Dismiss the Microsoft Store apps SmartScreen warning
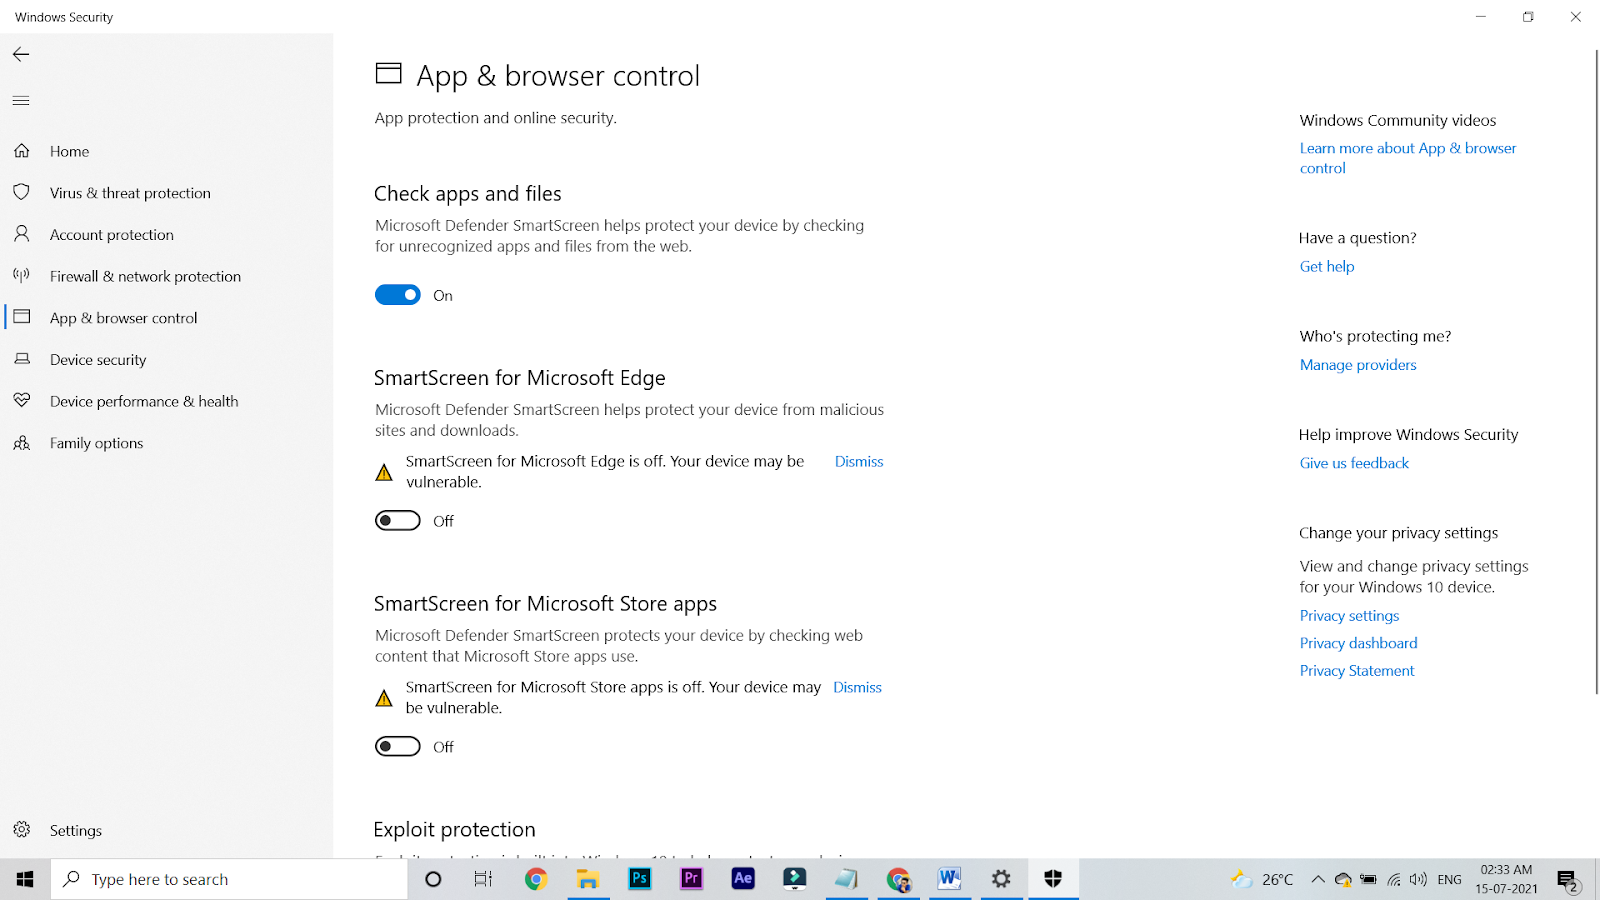The height and width of the screenshot is (900, 1600). 857,687
